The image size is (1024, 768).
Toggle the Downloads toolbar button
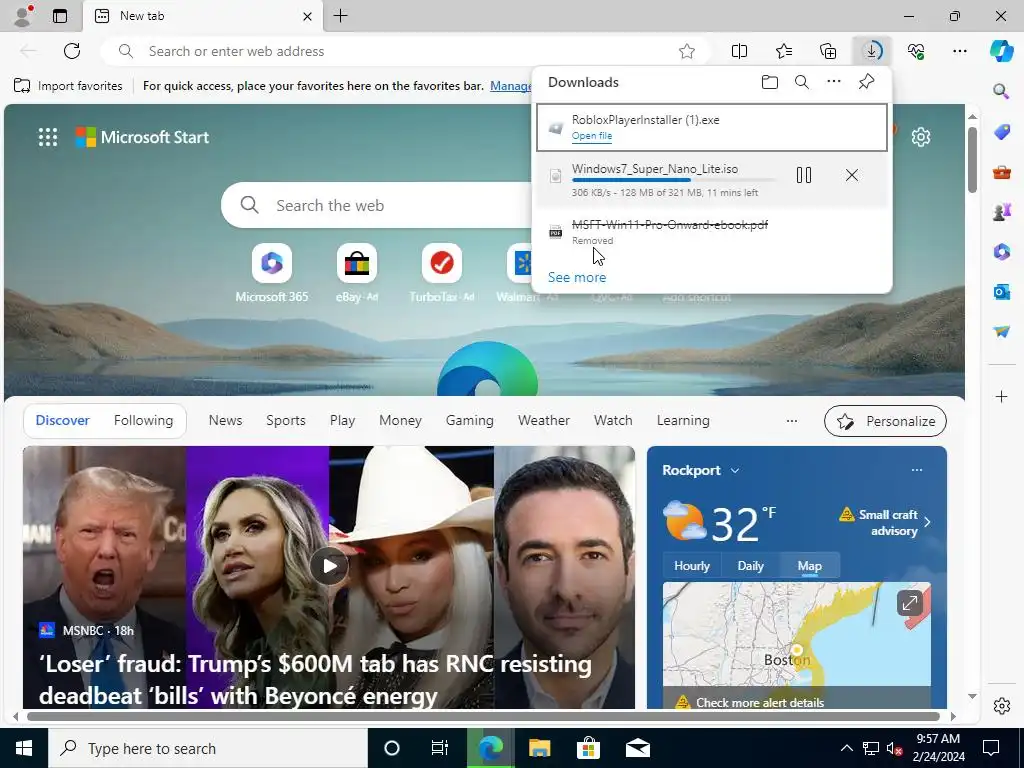pyautogui.click(x=872, y=51)
